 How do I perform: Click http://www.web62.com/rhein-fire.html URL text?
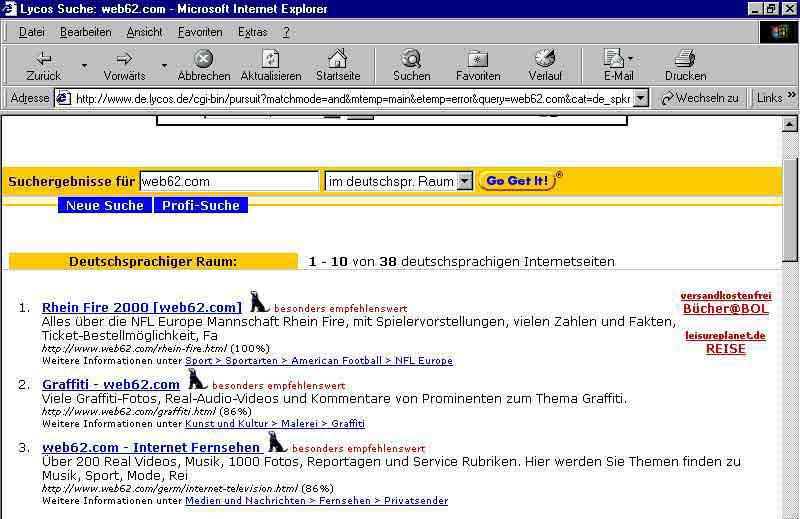[x=134, y=349]
